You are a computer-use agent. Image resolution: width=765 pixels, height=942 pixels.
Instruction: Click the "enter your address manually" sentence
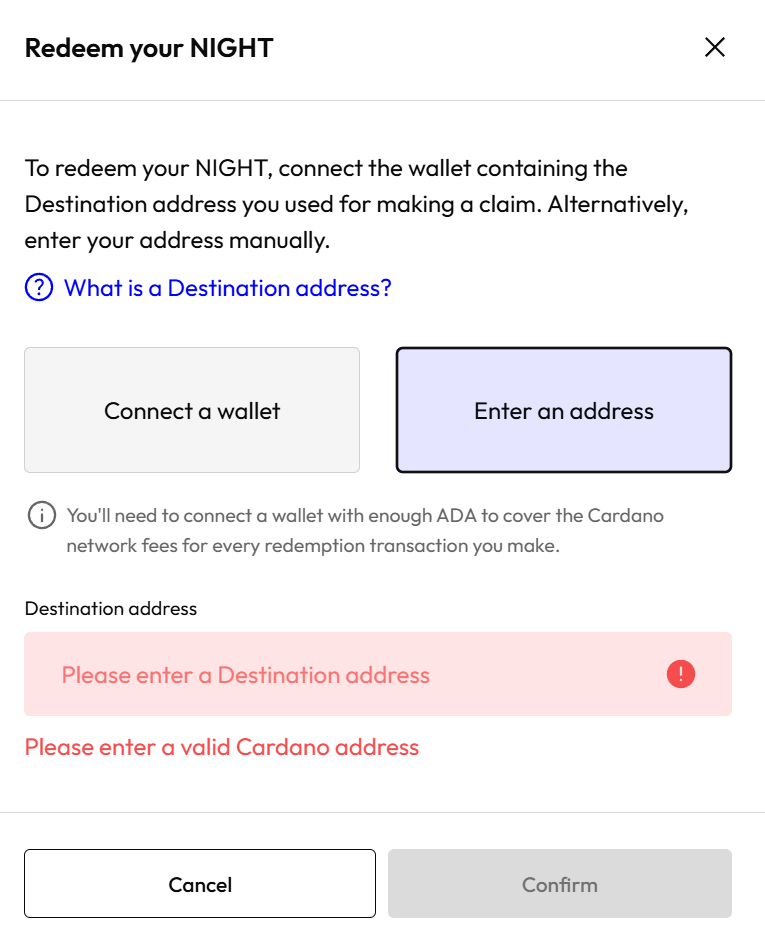pyautogui.click(x=177, y=241)
